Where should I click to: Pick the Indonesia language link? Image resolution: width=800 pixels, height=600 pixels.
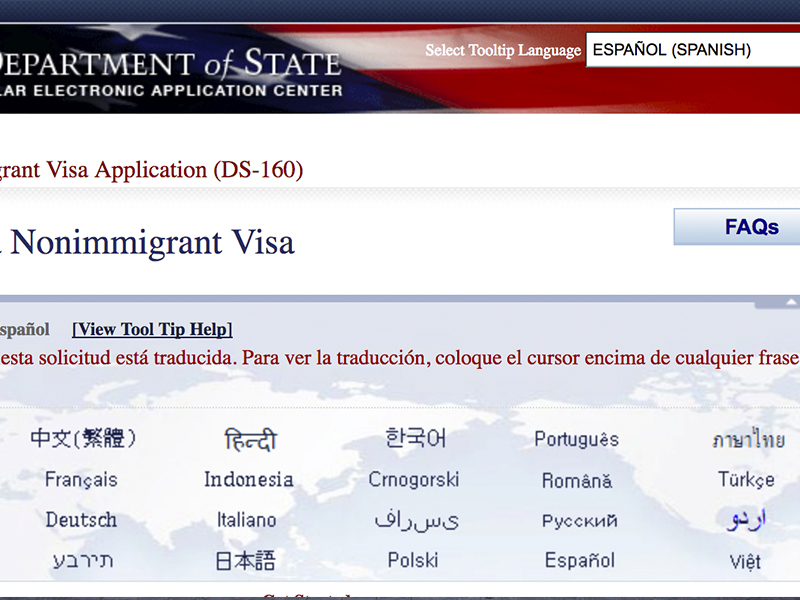[249, 480]
